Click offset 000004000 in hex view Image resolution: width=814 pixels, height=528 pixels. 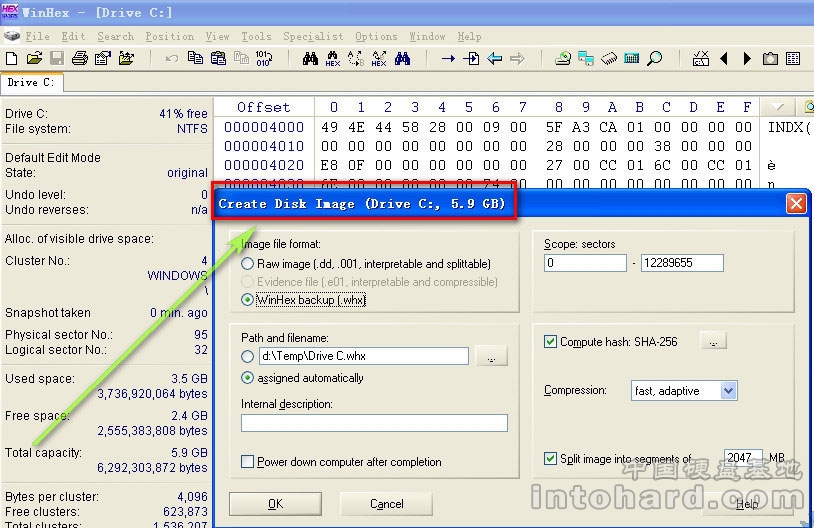264,127
